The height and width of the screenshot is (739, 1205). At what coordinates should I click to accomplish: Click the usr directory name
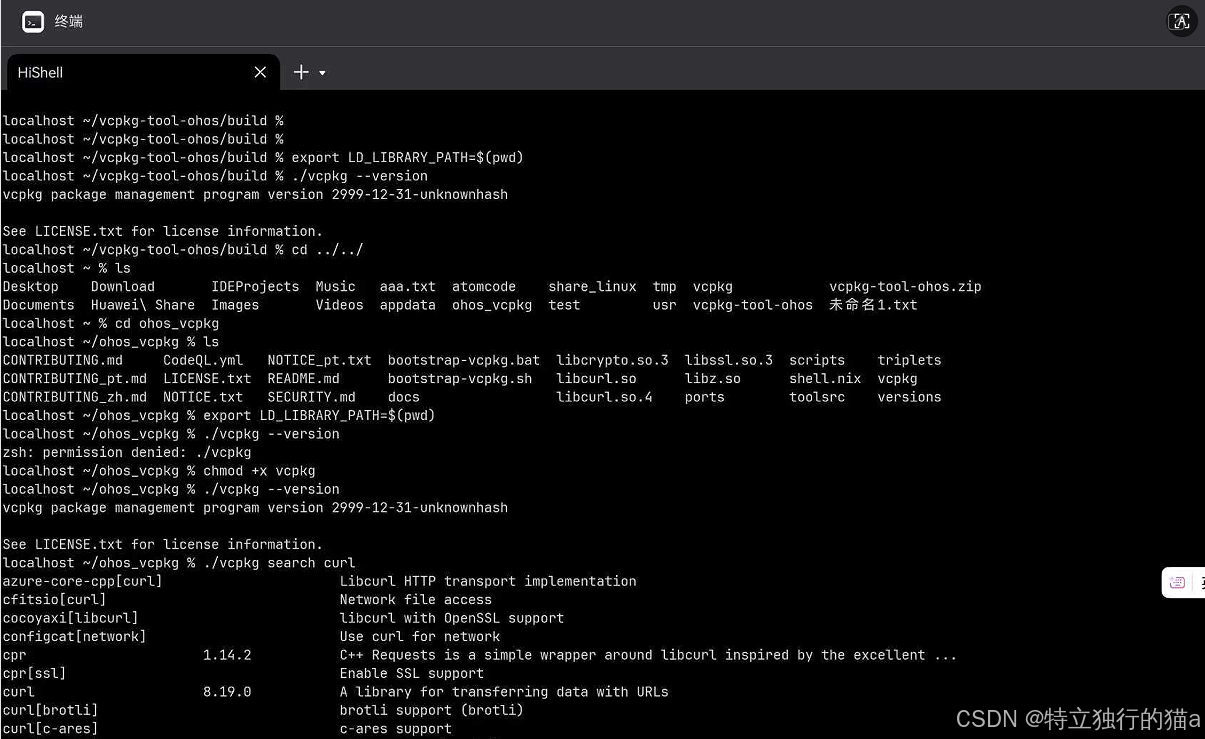(665, 305)
